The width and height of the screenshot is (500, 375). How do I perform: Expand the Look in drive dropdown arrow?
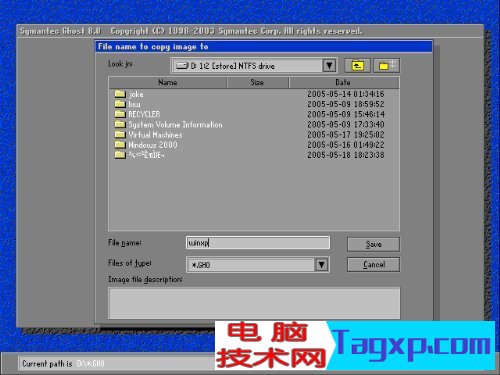(329, 65)
